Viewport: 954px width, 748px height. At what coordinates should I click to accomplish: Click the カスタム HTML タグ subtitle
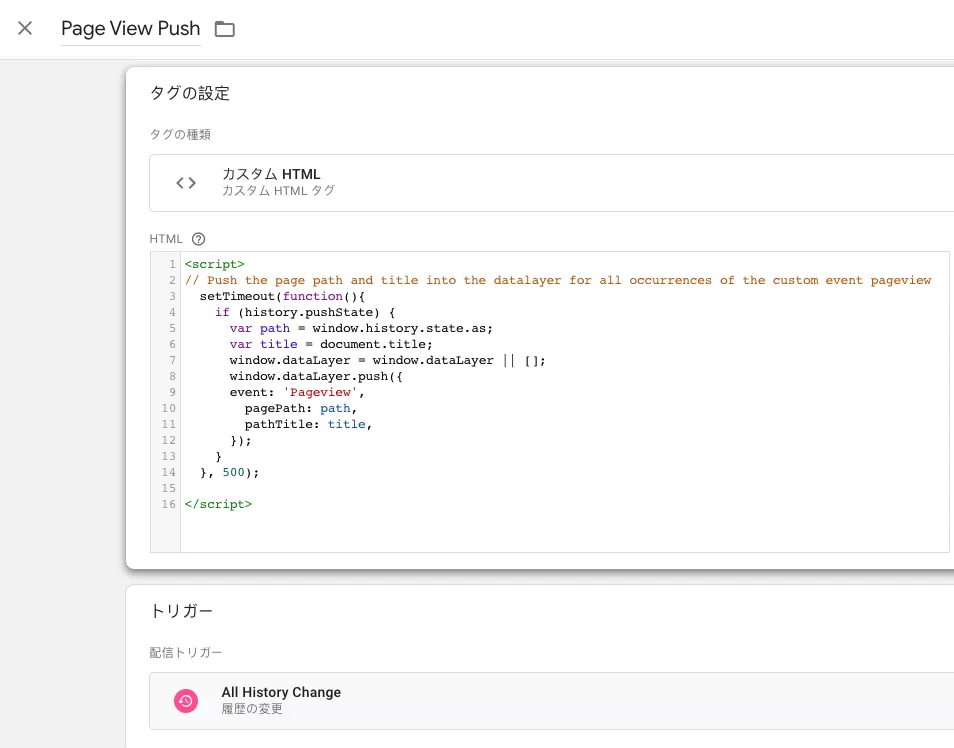pos(278,190)
